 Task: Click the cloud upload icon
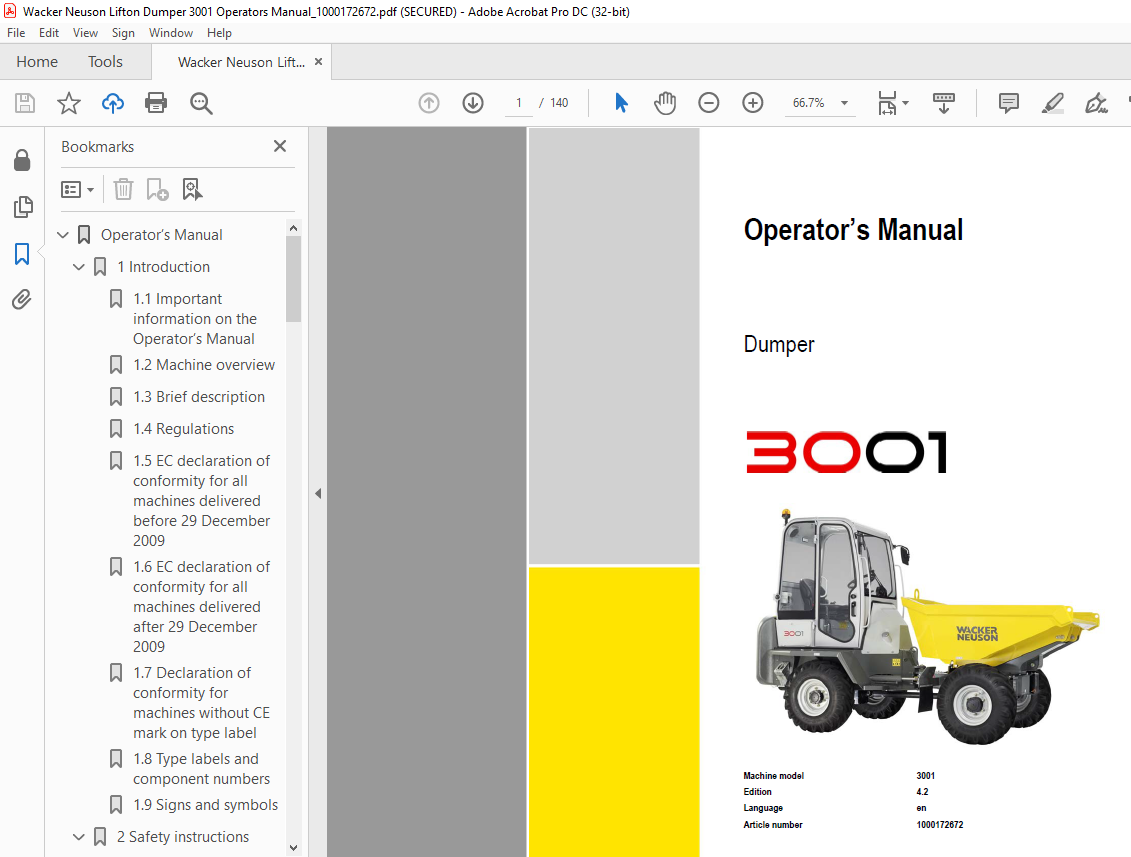pos(113,103)
